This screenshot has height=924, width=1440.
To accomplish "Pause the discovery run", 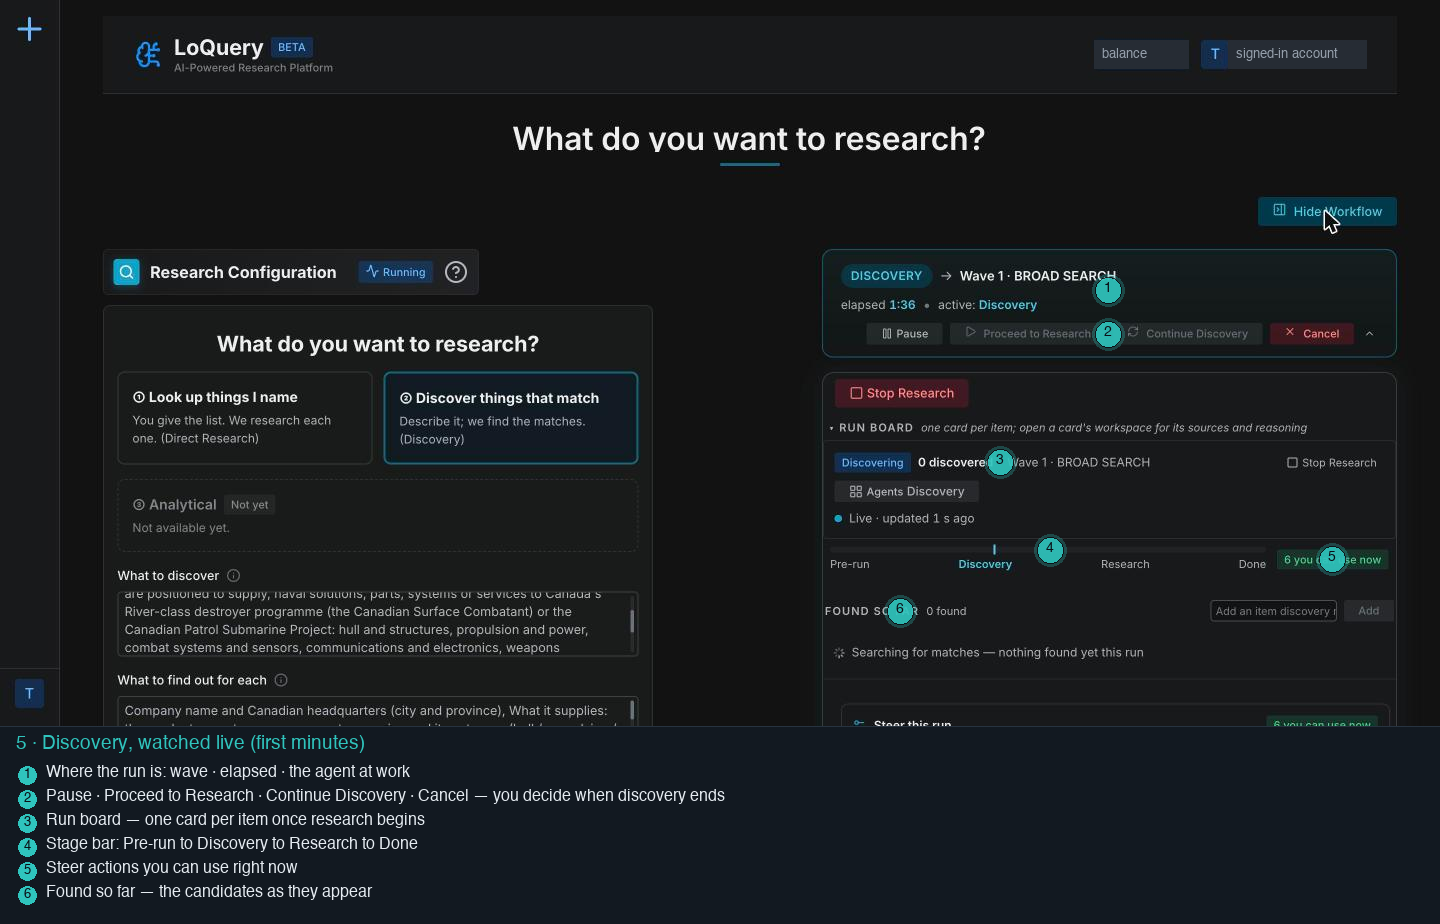I will [x=904, y=334].
